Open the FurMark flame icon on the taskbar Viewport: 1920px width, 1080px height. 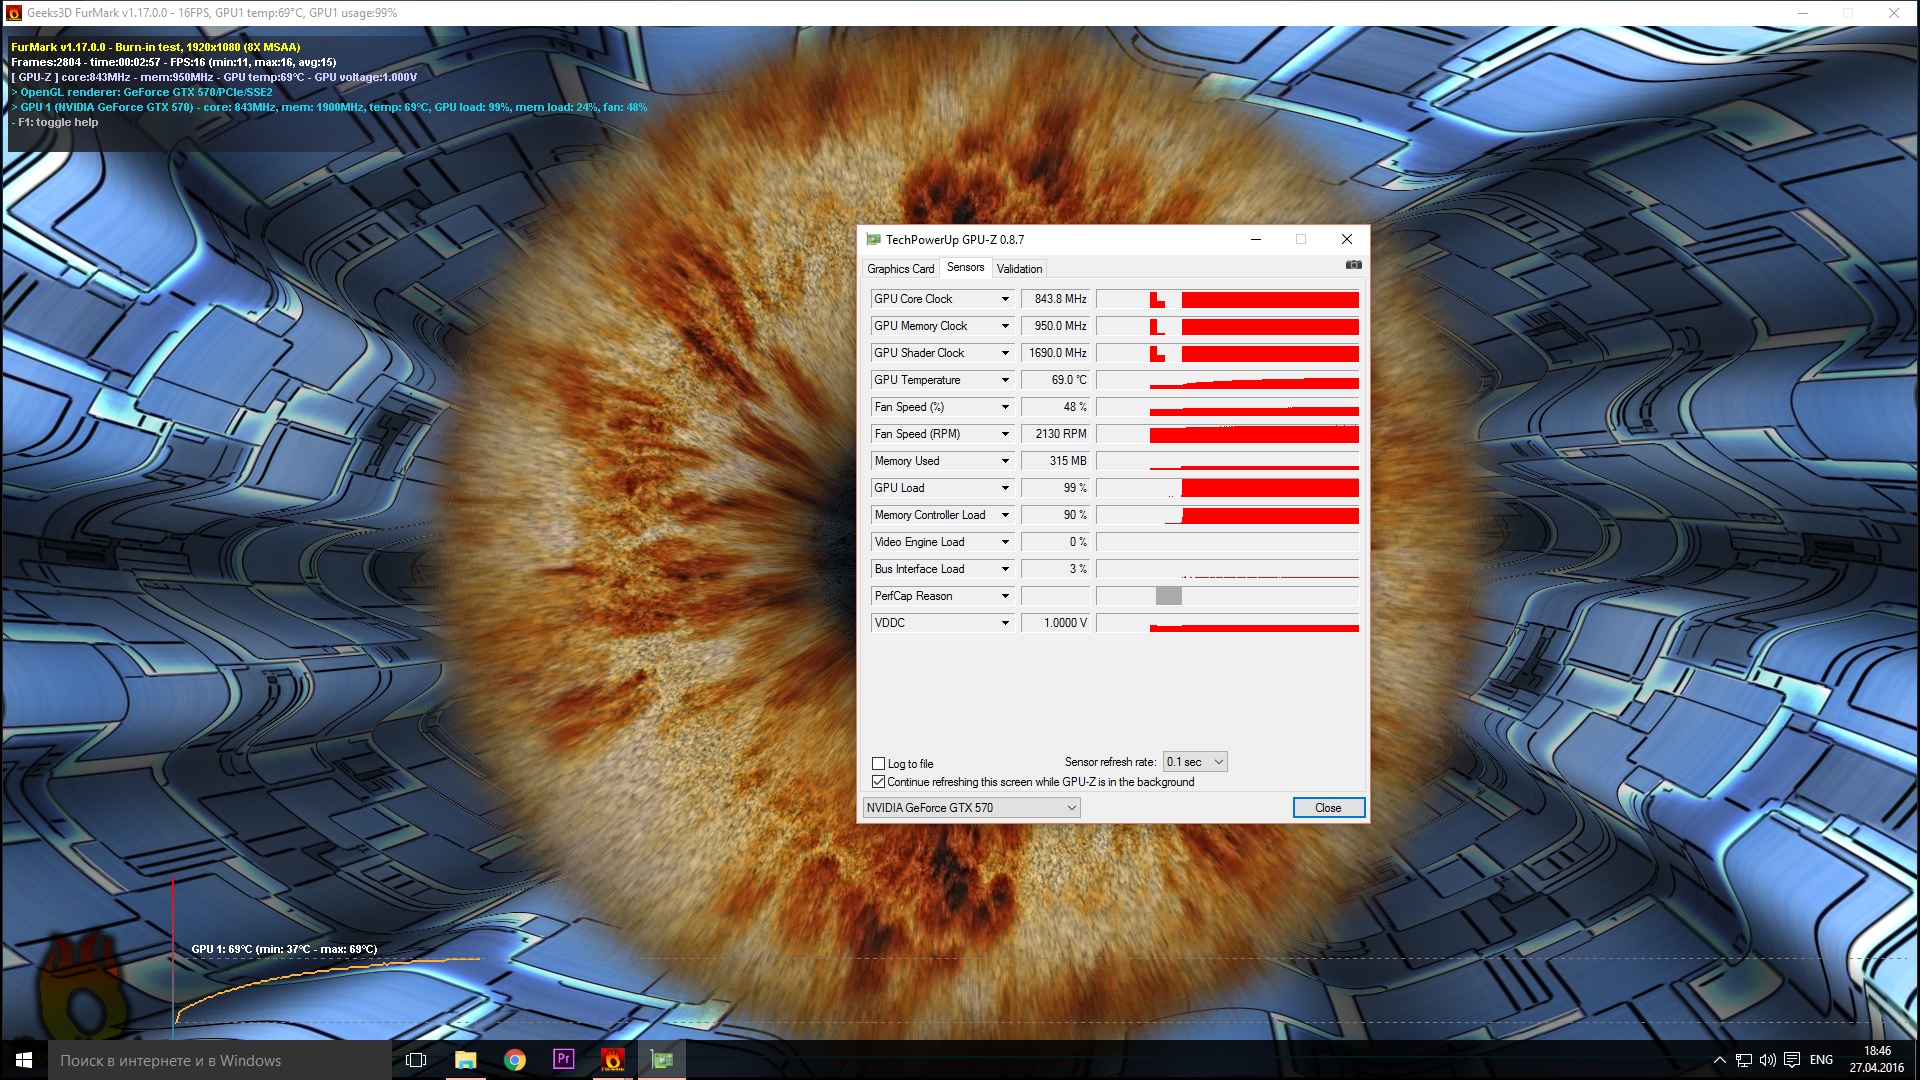point(611,1059)
